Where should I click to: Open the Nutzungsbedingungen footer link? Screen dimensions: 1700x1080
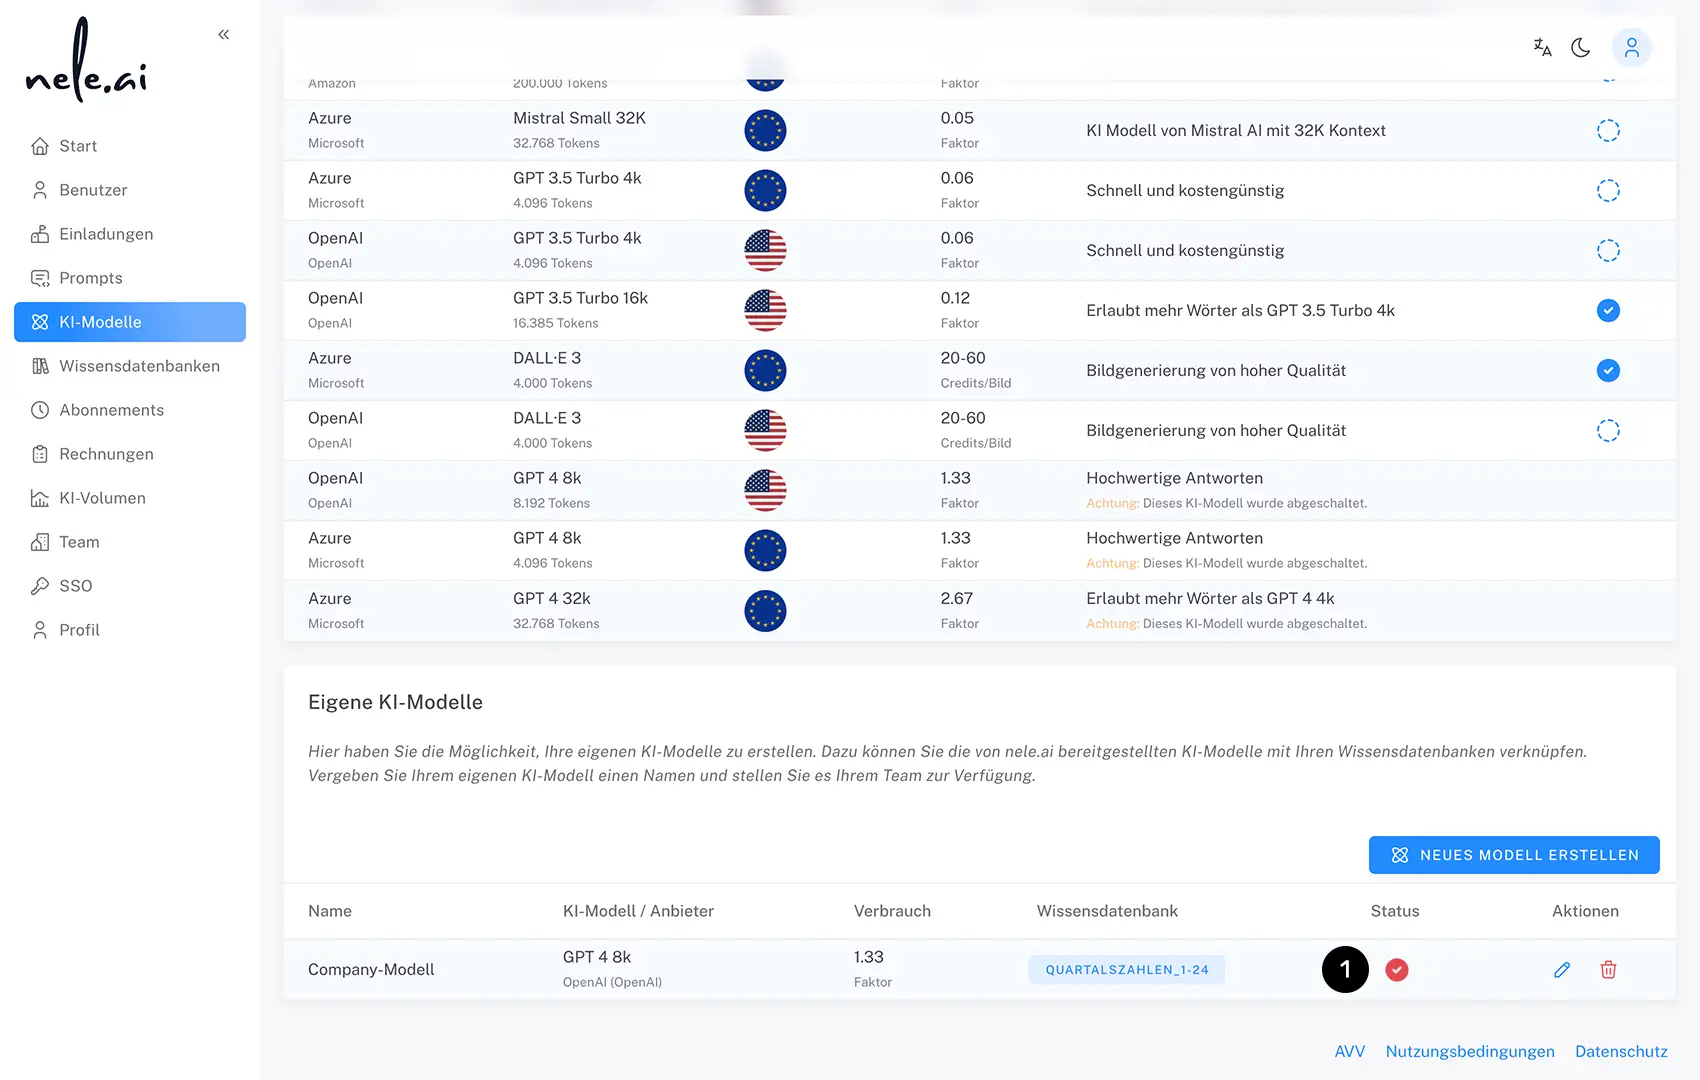pyautogui.click(x=1470, y=1051)
